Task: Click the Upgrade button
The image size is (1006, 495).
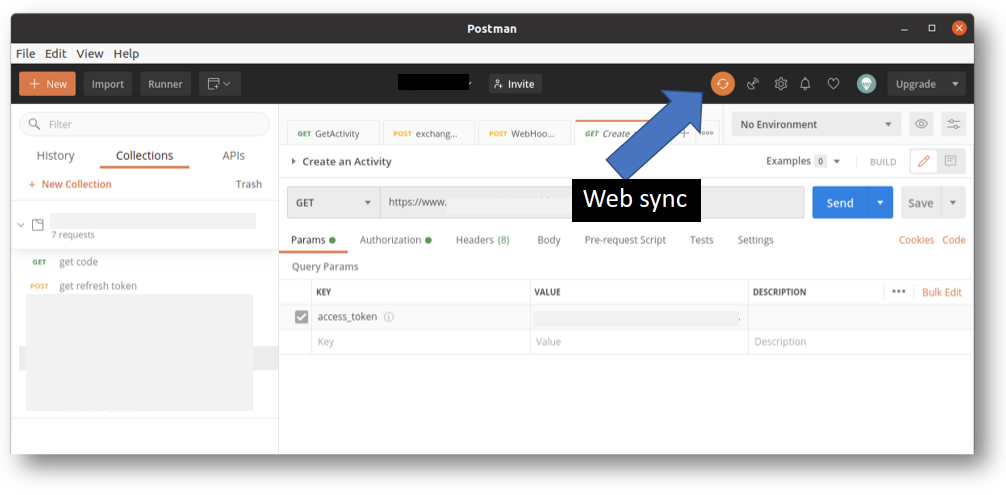Action: (x=916, y=84)
